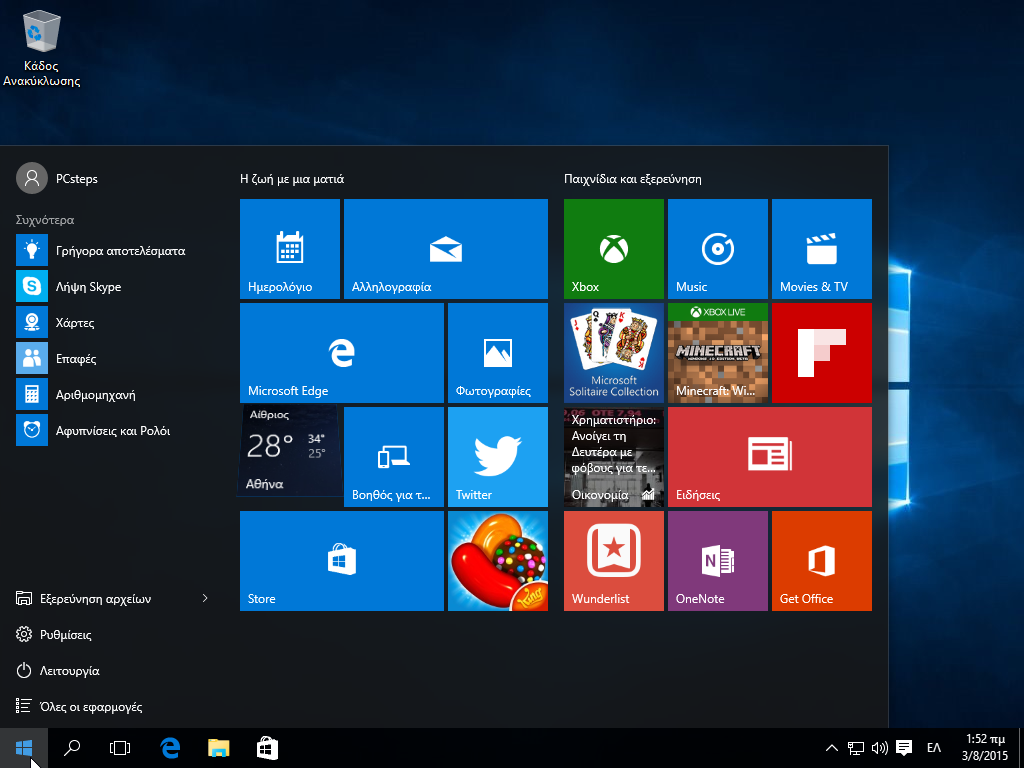Launch the Candy Crush Saga tile
Screen dimensions: 1024x768
pyautogui.click(x=497, y=560)
